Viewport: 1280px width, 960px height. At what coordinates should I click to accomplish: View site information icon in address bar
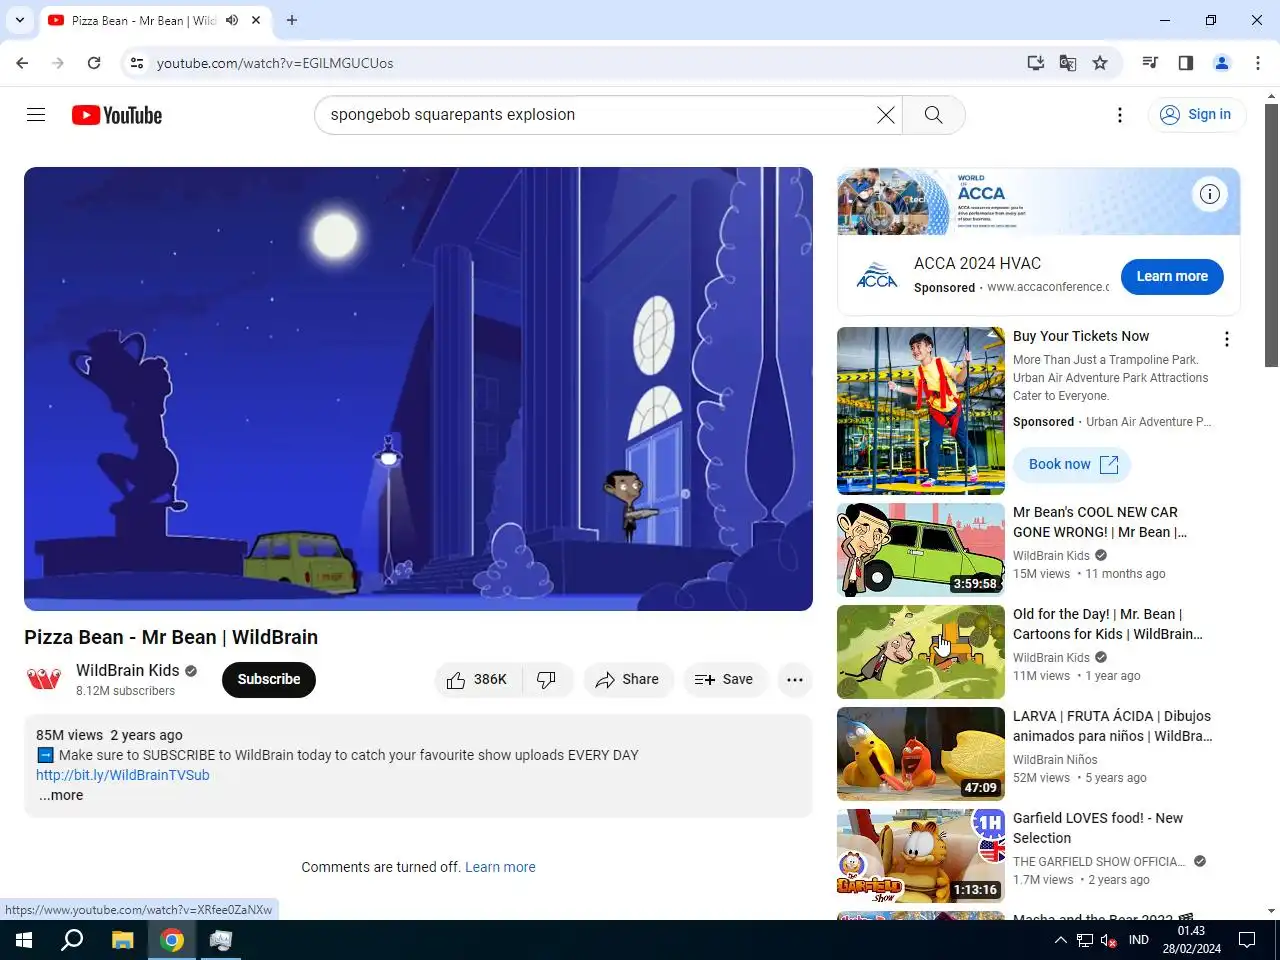pos(137,63)
